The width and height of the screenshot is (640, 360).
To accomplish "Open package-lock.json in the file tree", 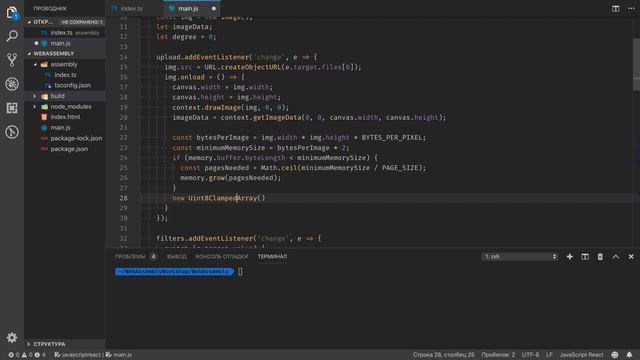I will (65, 138).
